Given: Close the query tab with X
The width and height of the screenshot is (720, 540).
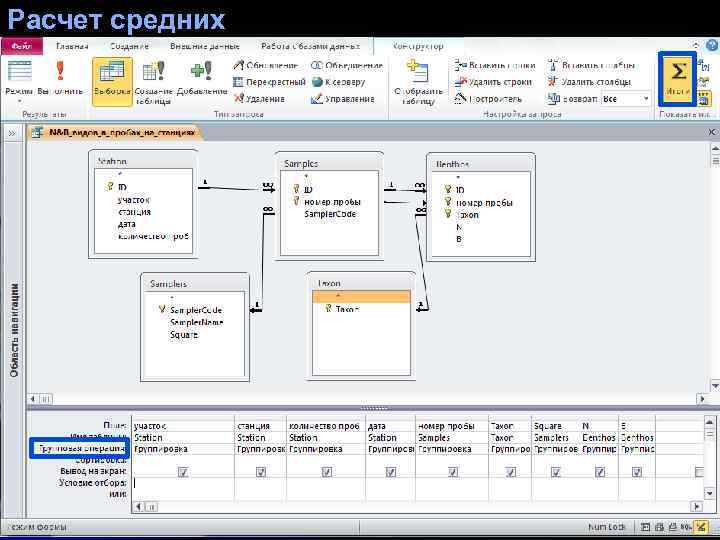Looking at the screenshot, I should point(712,132).
